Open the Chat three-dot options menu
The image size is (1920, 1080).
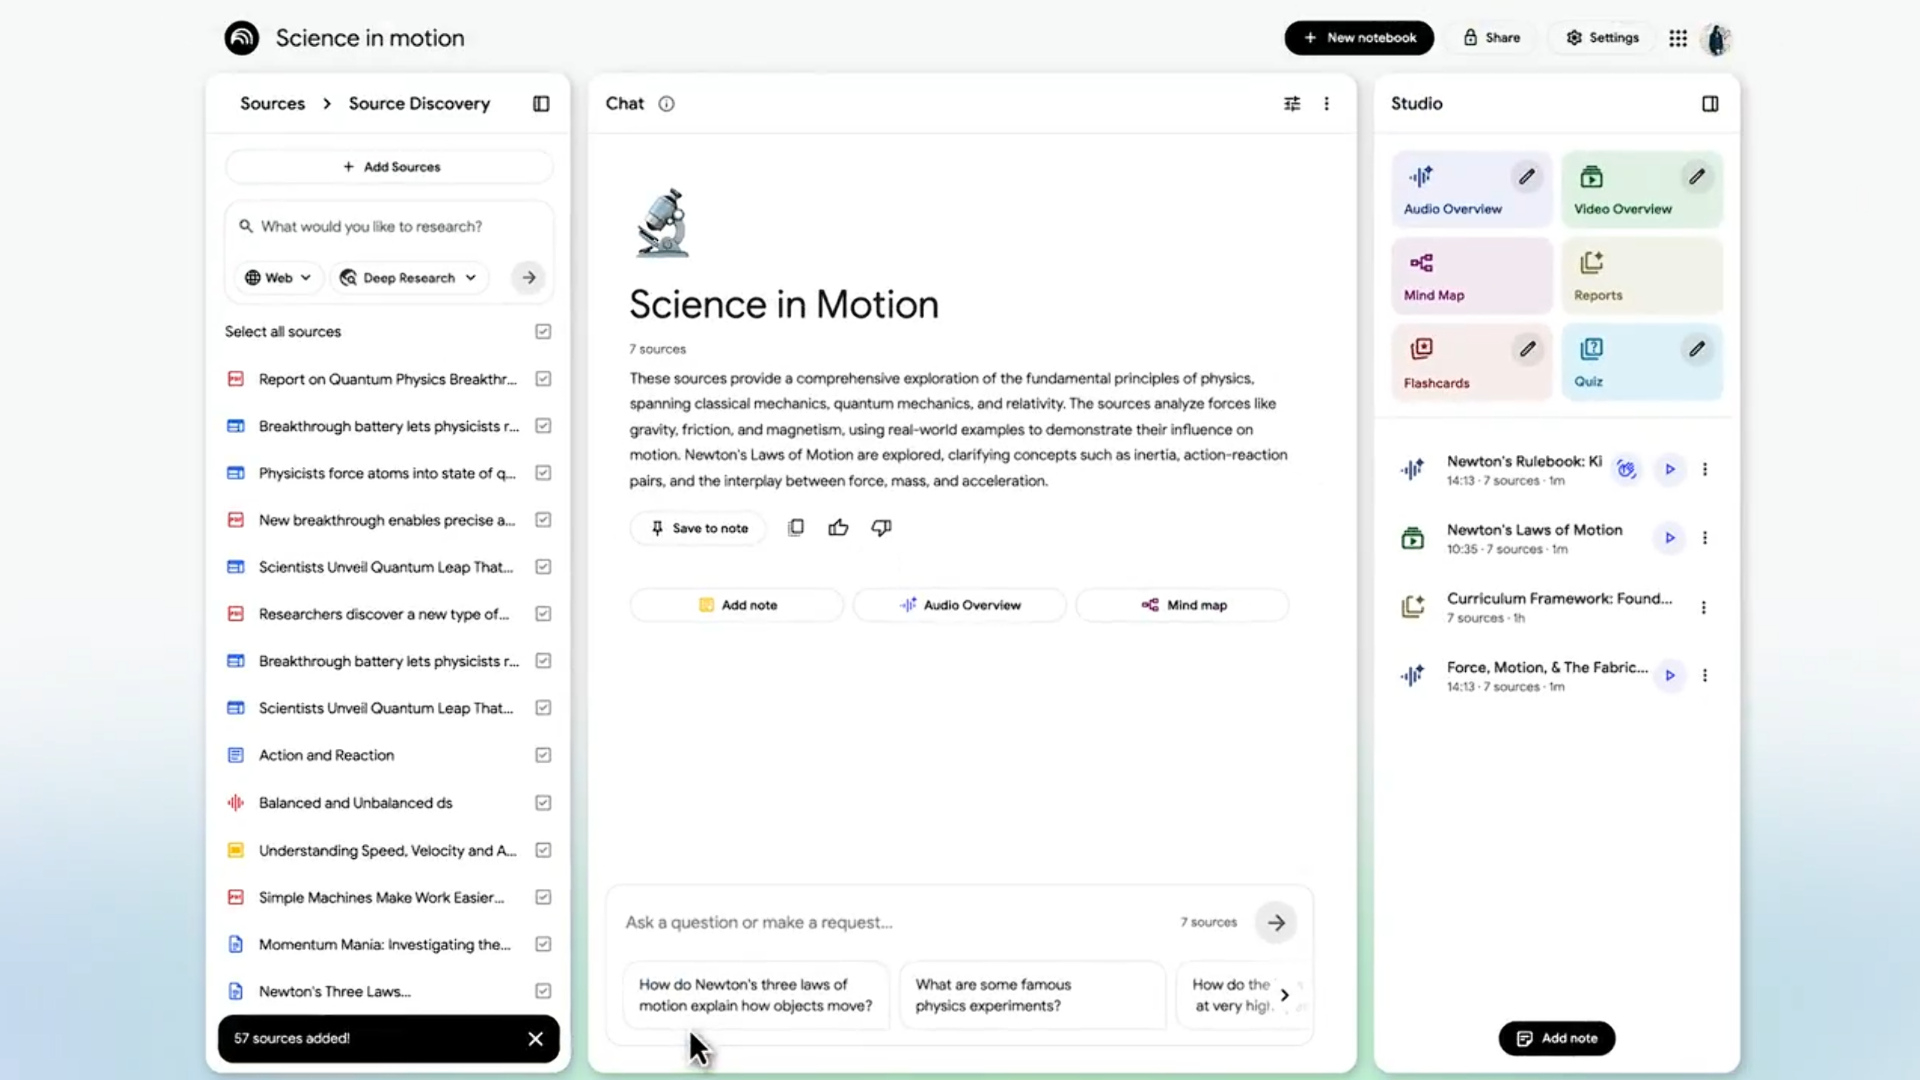(1327, 104)
